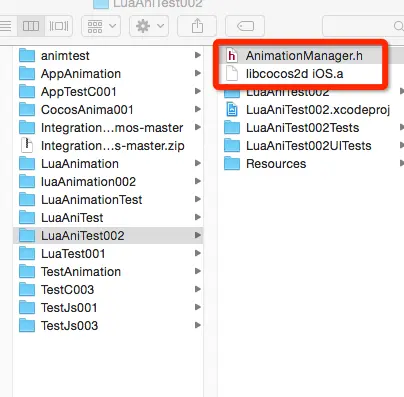Select the LuaAnimation folder icon
This screenshot has height=397, width=404.
point(27,163)
